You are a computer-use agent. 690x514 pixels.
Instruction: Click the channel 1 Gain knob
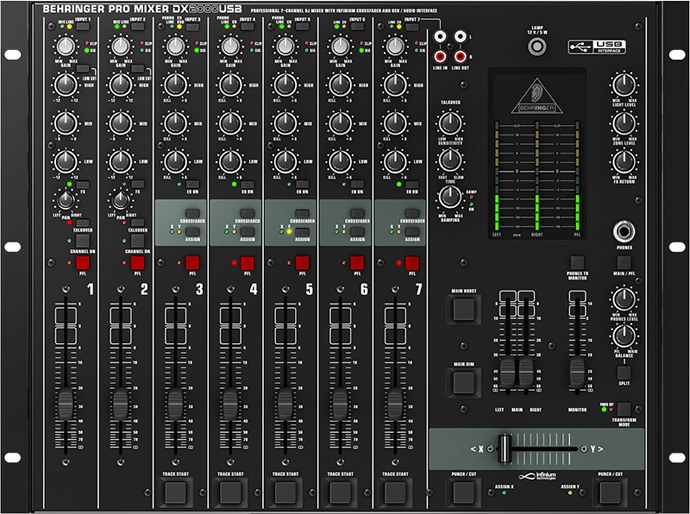pos(66,46)
